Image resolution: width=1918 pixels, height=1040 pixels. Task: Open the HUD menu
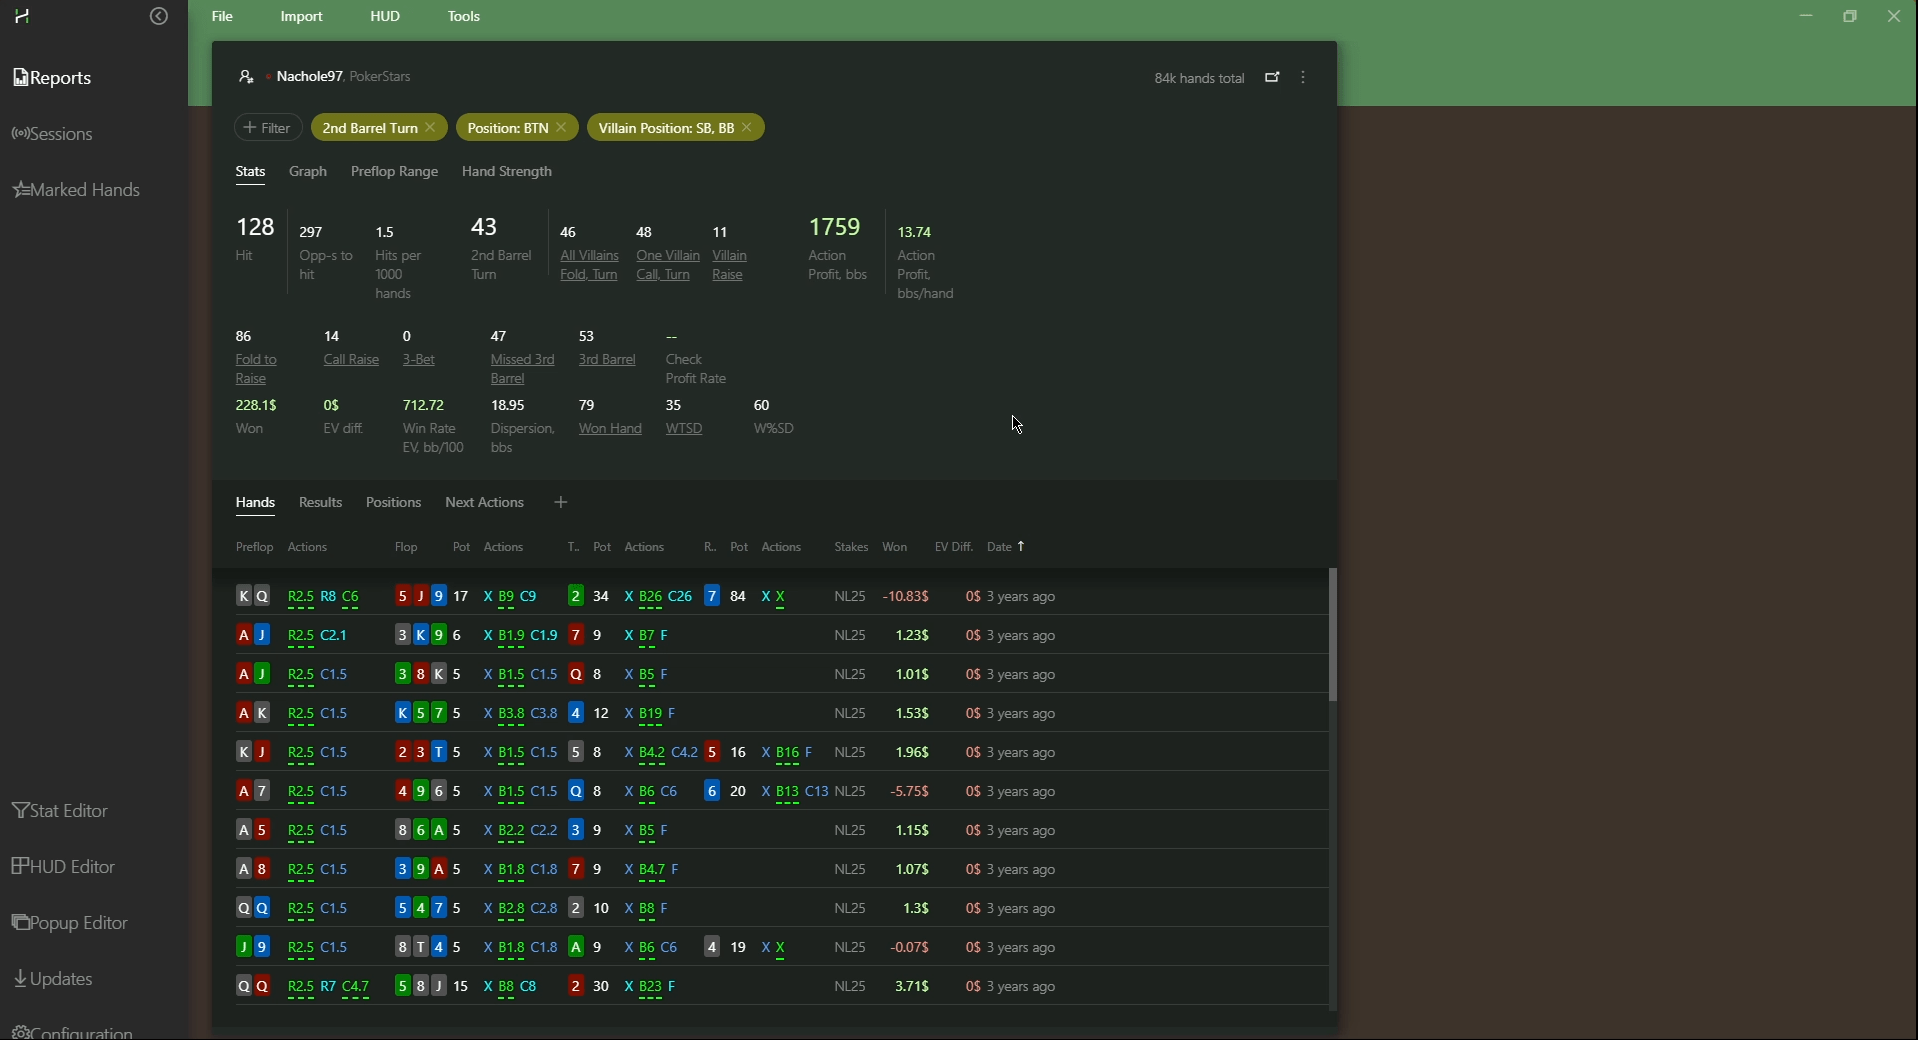tap(385, 17)
